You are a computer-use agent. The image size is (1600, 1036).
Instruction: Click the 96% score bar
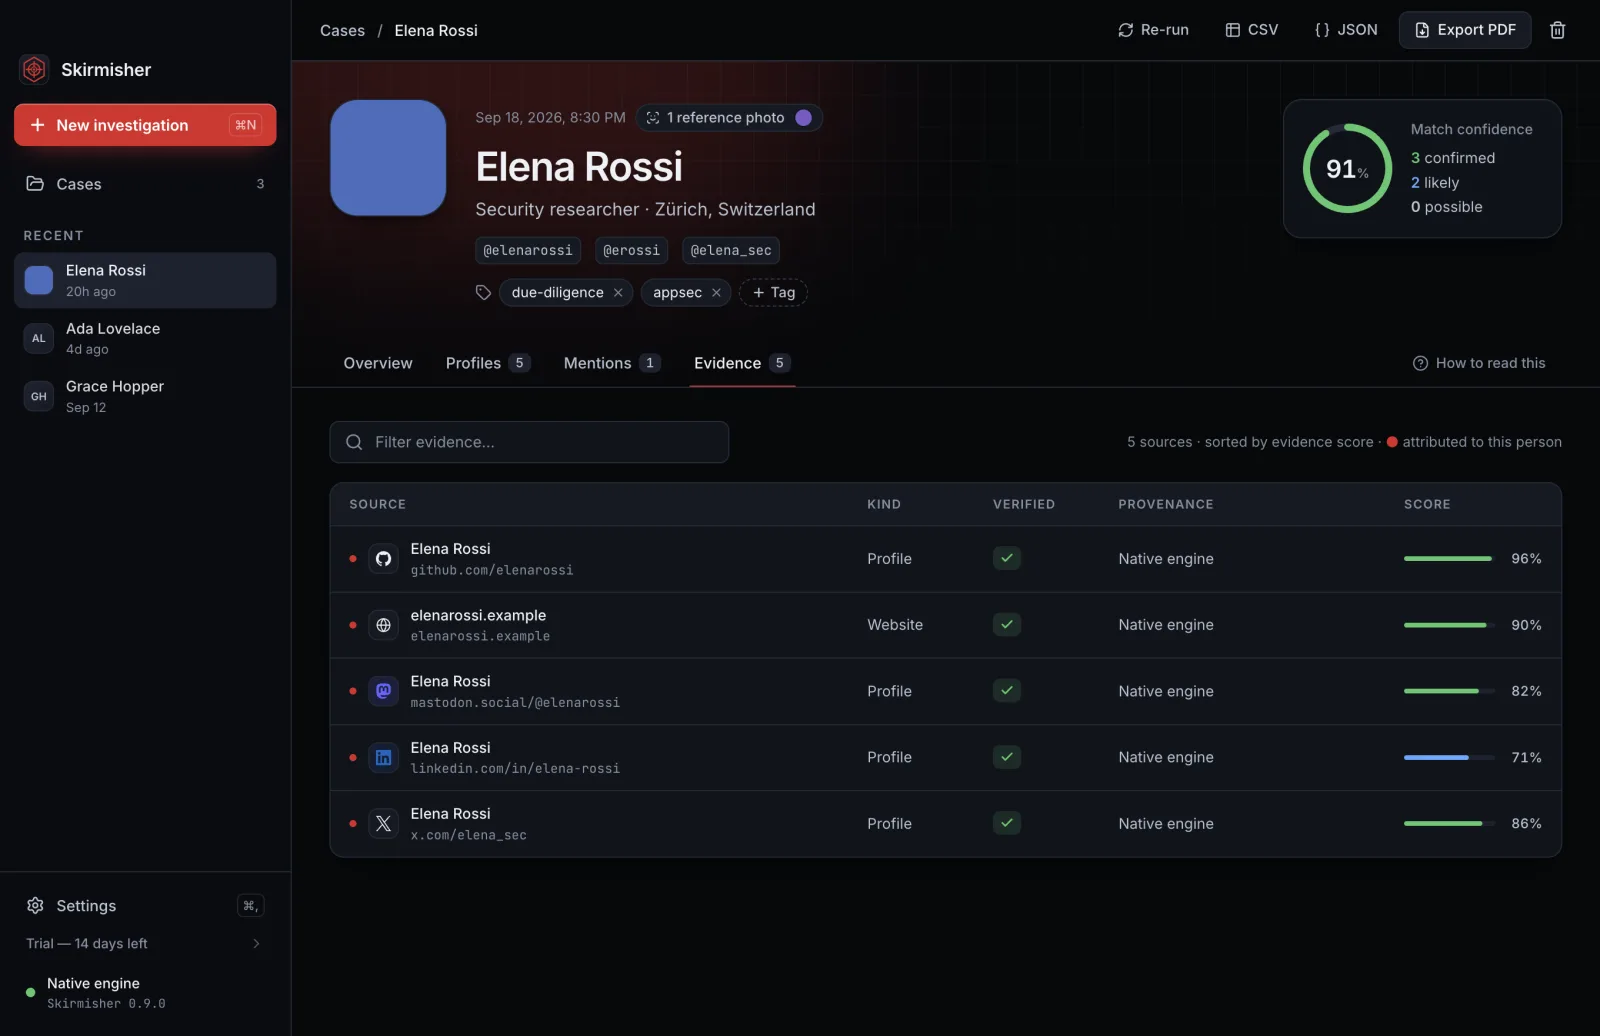(x=1448, y=559)
